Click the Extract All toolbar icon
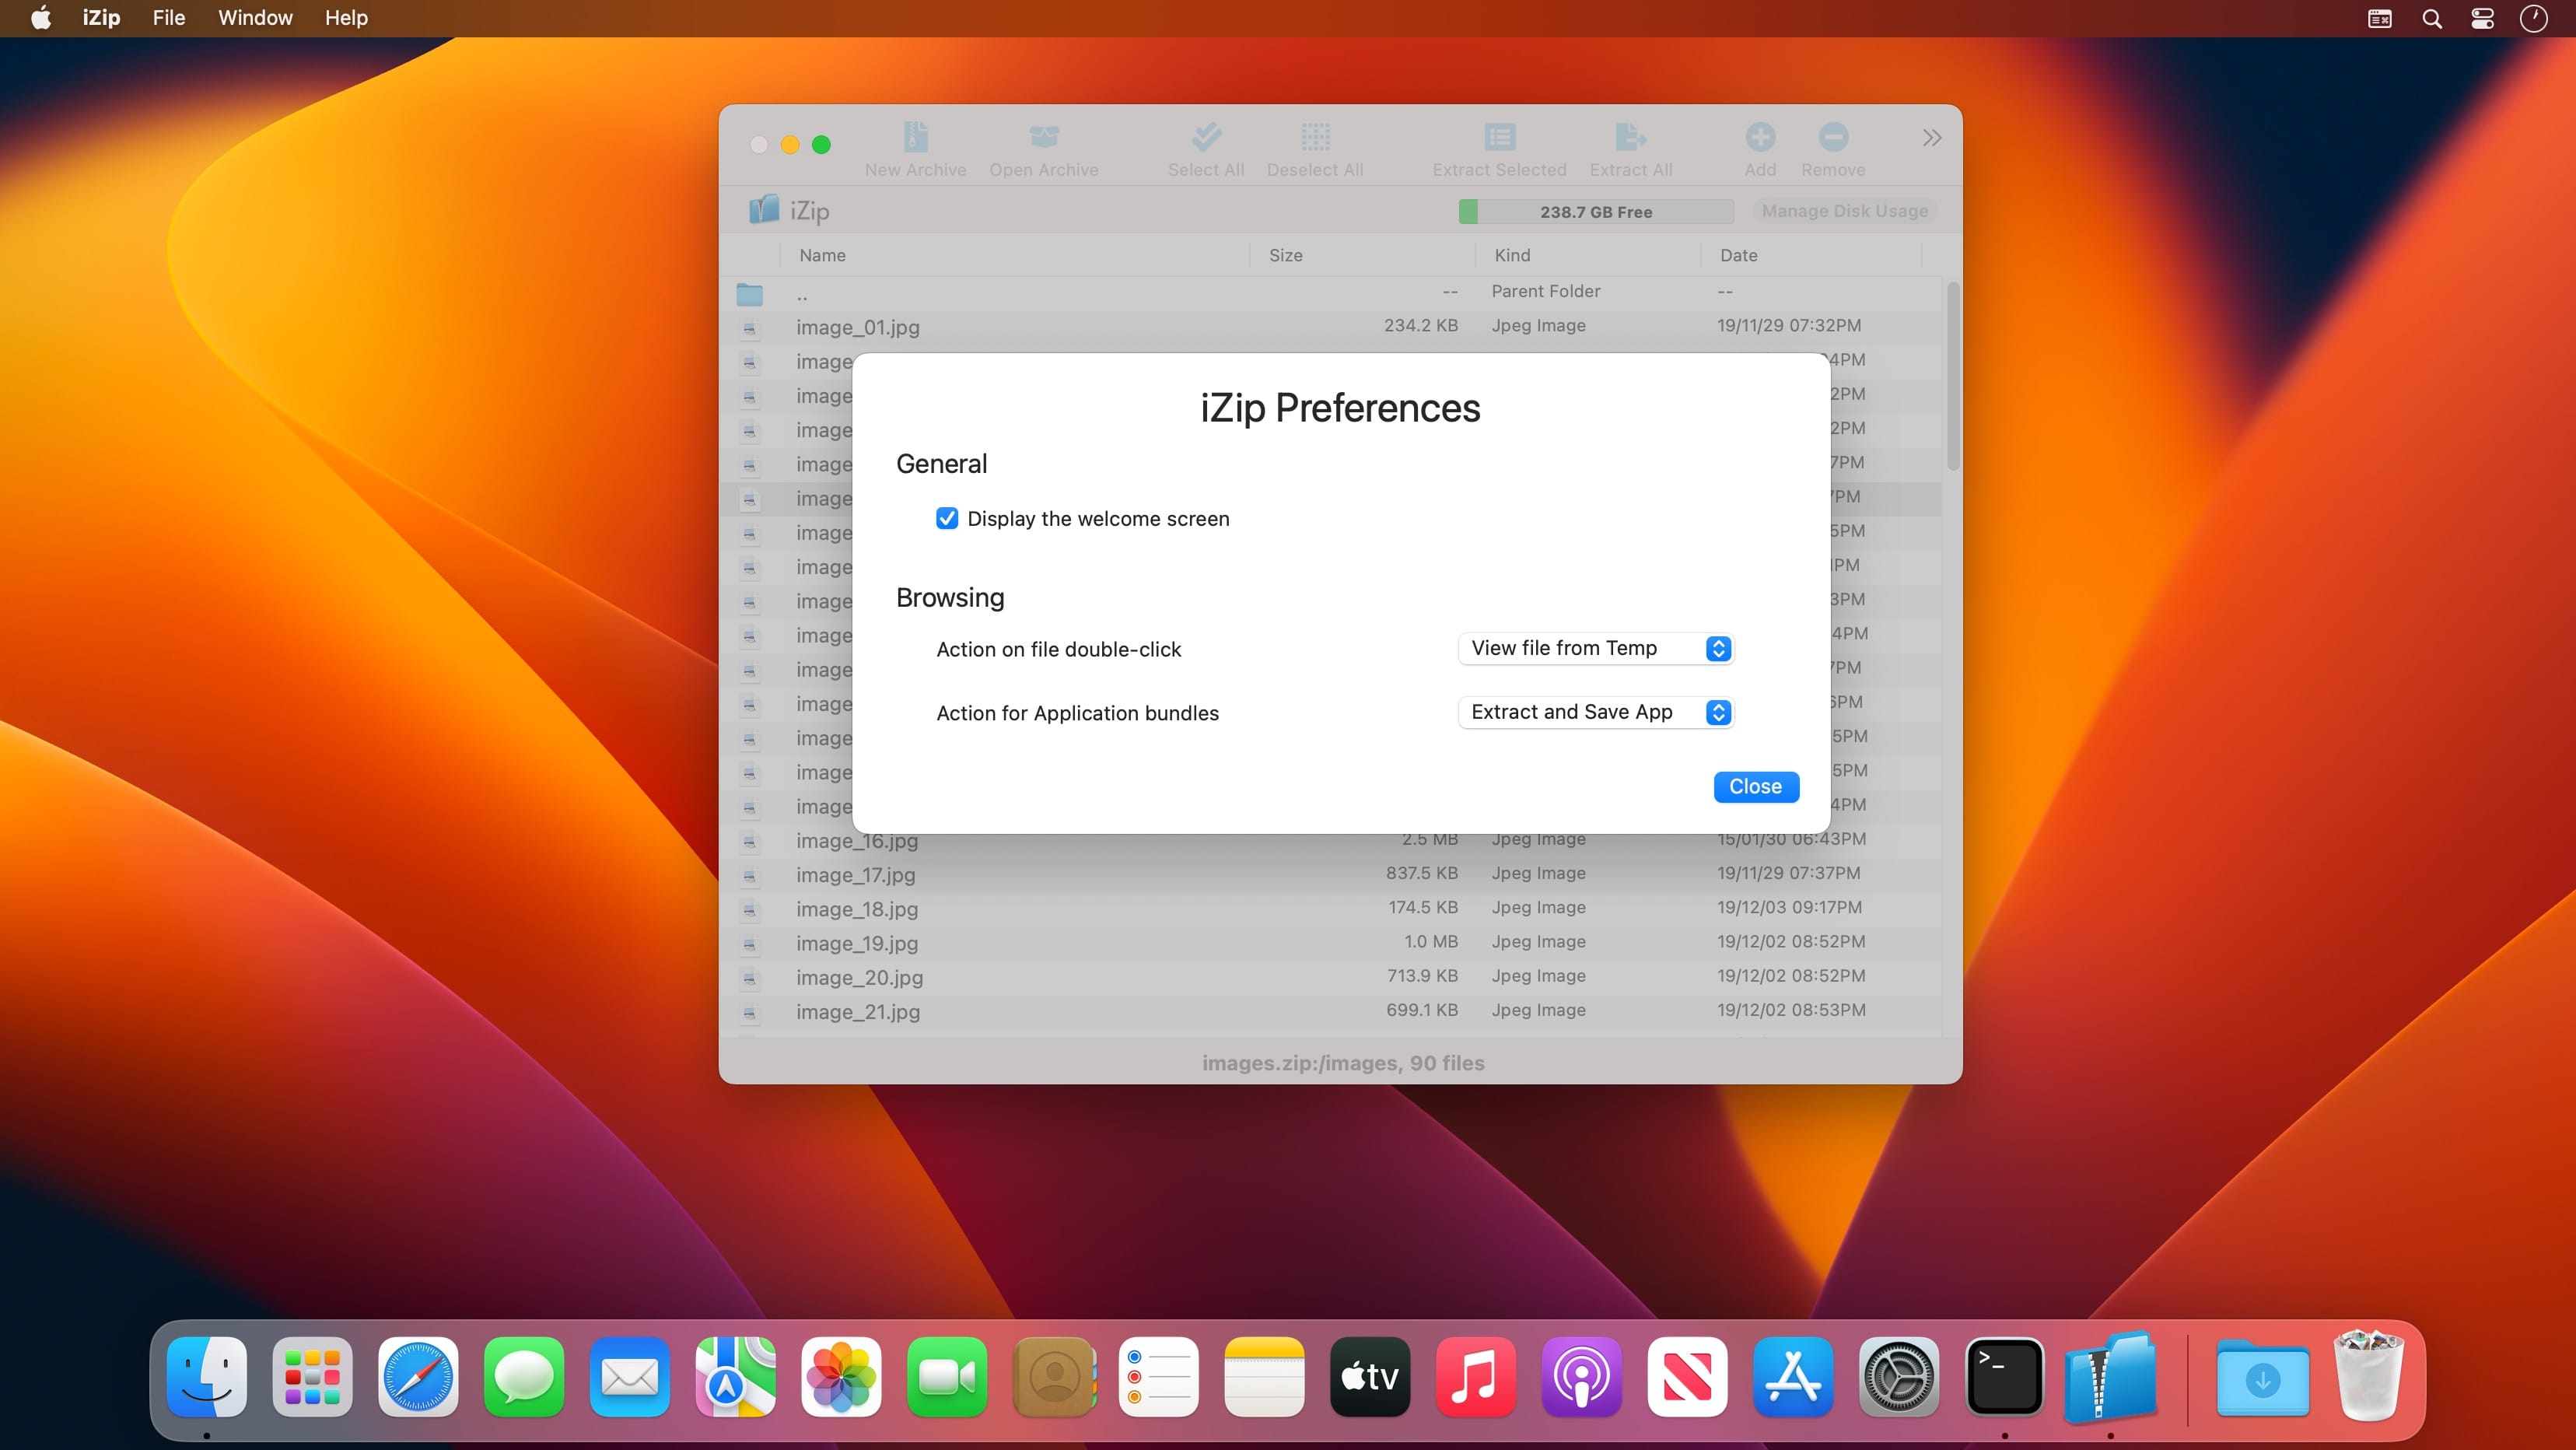2576x1450 pixels. [1630, 137]
